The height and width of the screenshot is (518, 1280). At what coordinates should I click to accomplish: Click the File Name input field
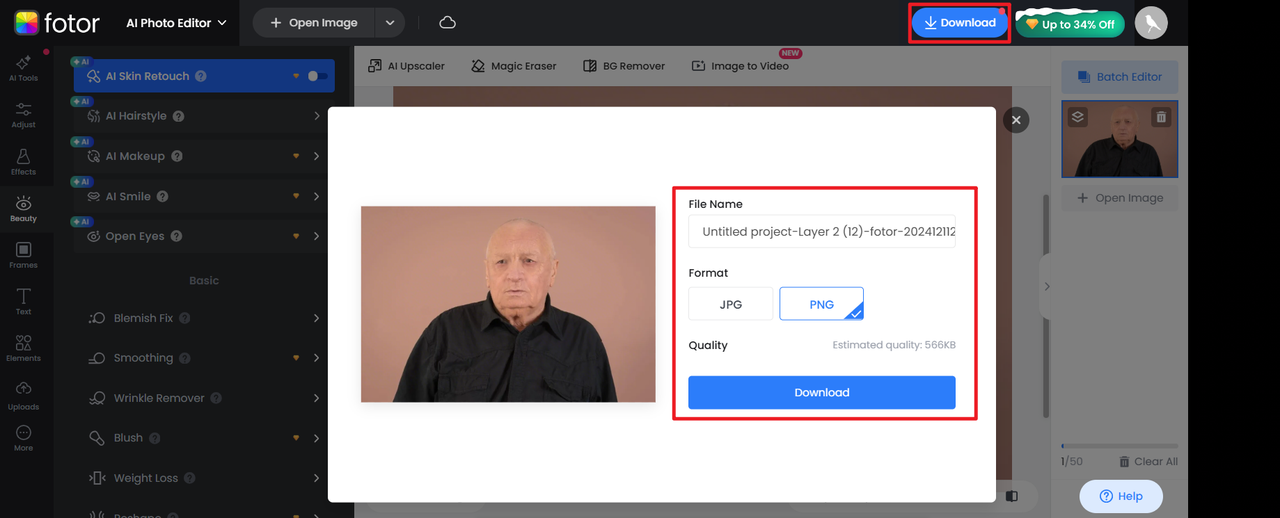tap(822, 231)
